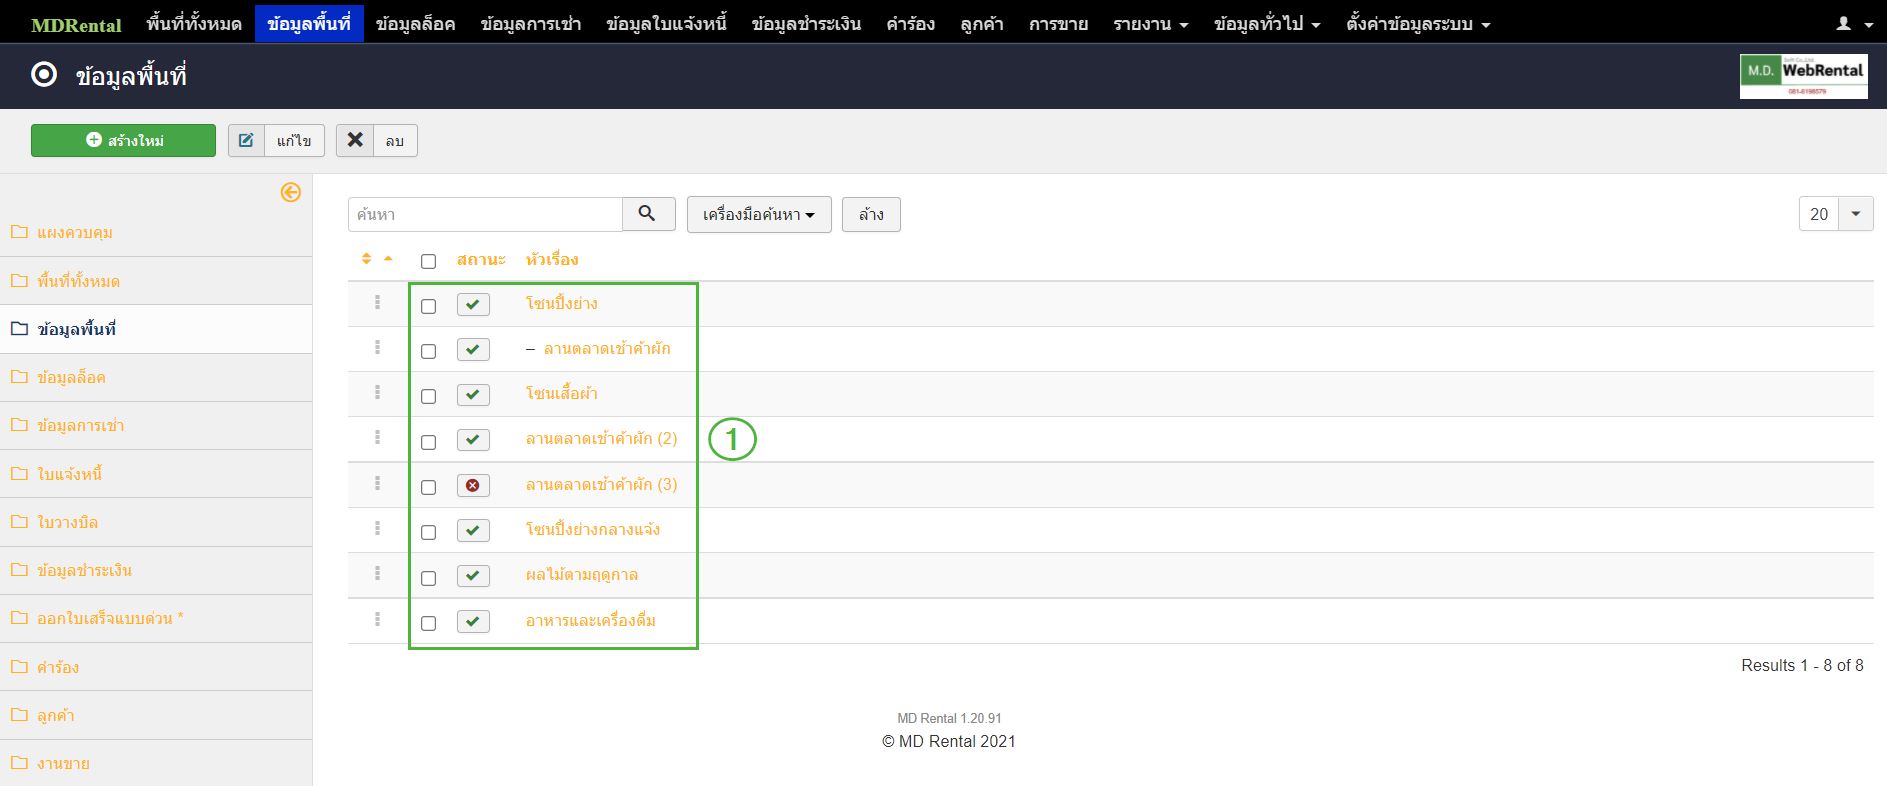Viewport: 1887px width, 786px height.
Task: Open พื้นที่ทั้งหมด in top menu
Action: [194, 23]
